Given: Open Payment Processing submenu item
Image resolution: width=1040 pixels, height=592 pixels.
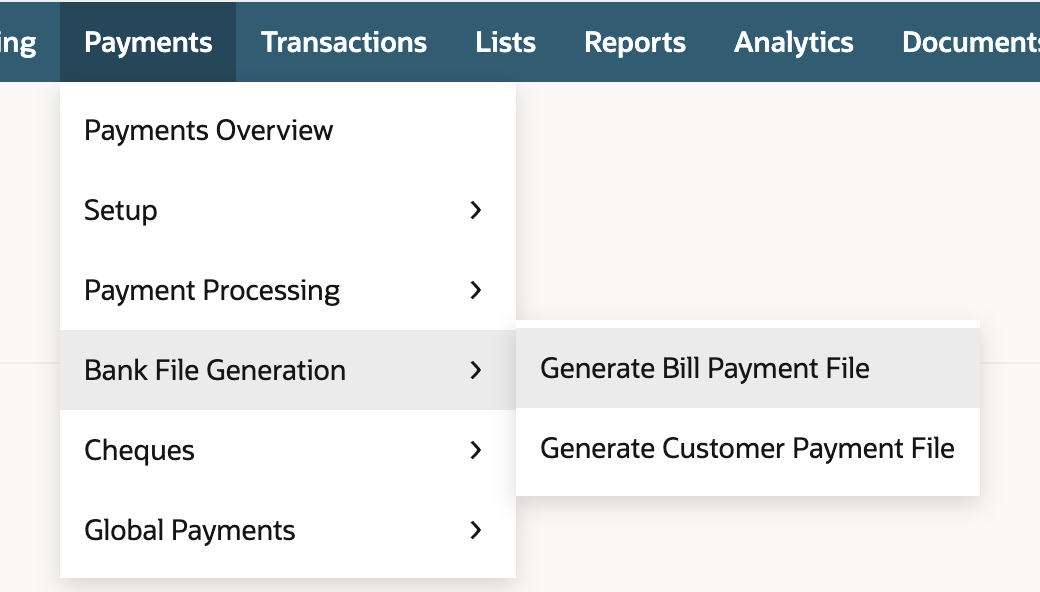Looking at the screenshot, I should pos(288,290).
